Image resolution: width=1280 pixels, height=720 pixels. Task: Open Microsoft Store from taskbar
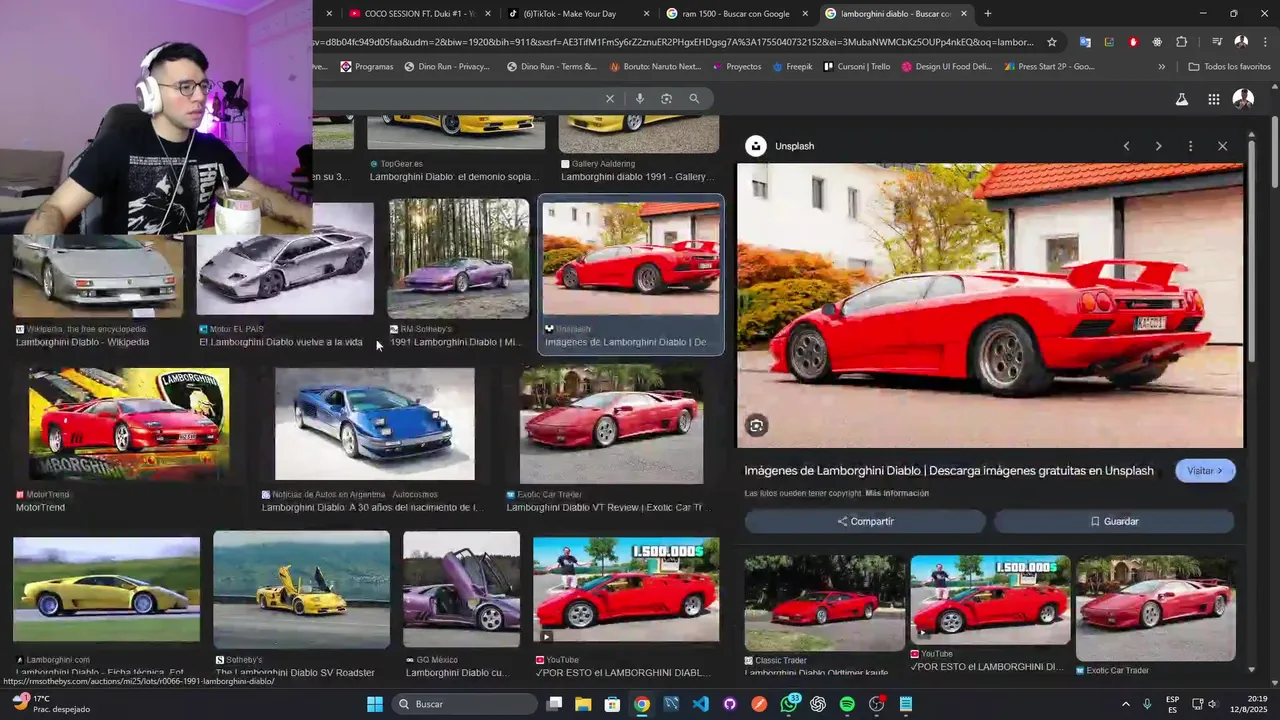[612, 704]
